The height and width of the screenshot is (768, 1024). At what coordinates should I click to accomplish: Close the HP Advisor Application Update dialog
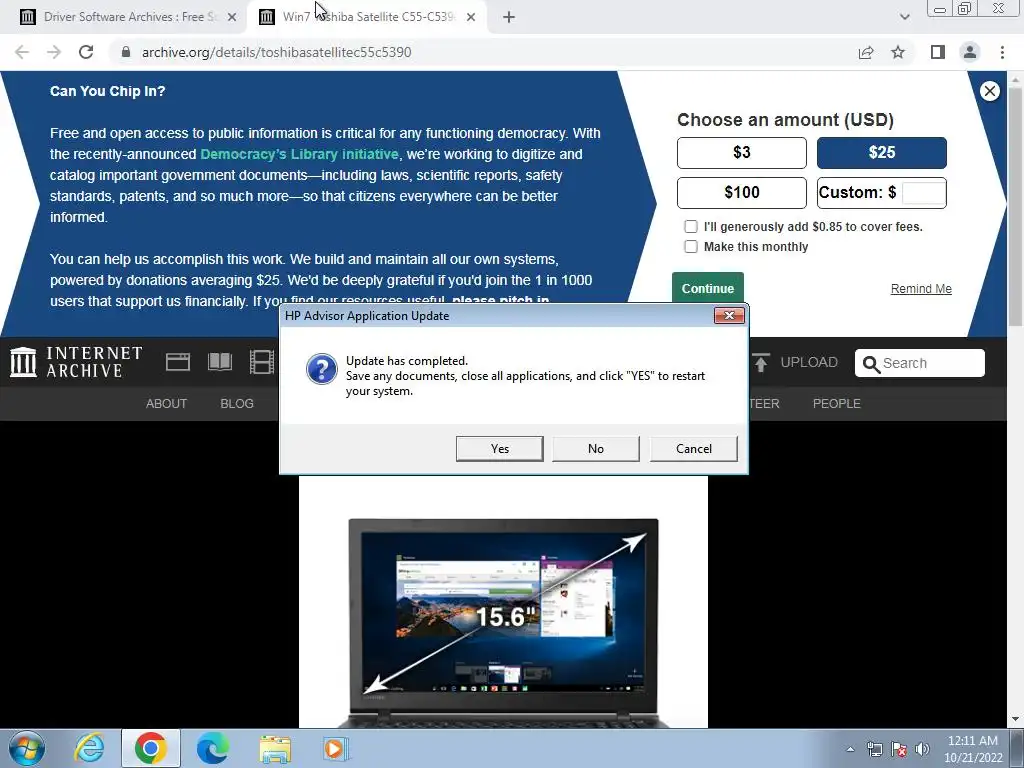[x=729, y=316]
